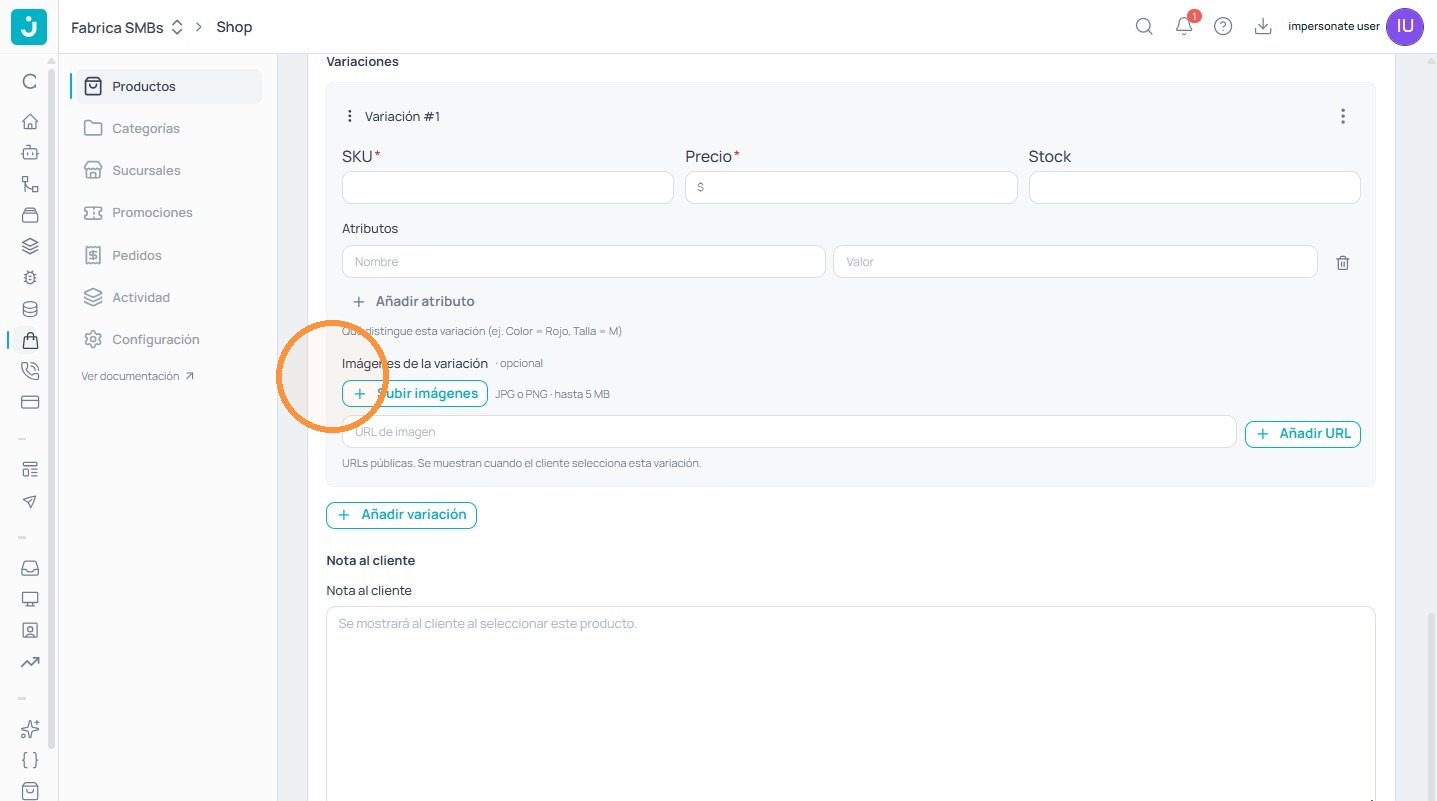The width and height of the screenshot is (1437, 801).
Task: Delete the attribute row with trash icon
Action: click(x=1343, y=263)
